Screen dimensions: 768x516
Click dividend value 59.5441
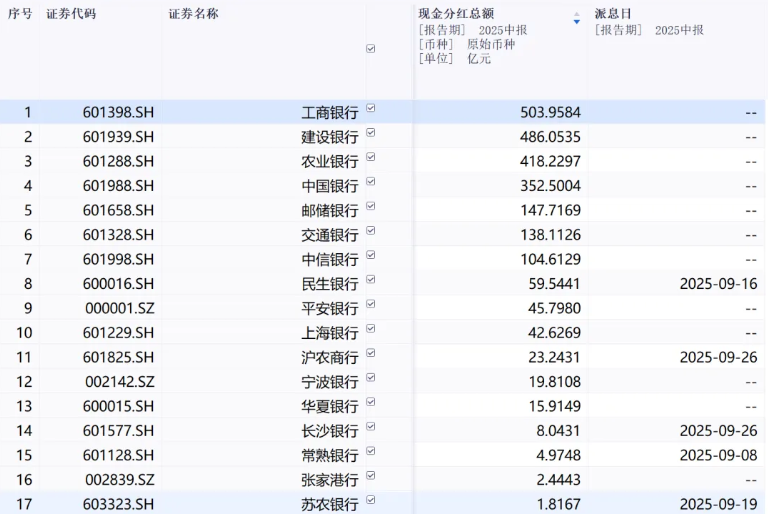point(554,284)
